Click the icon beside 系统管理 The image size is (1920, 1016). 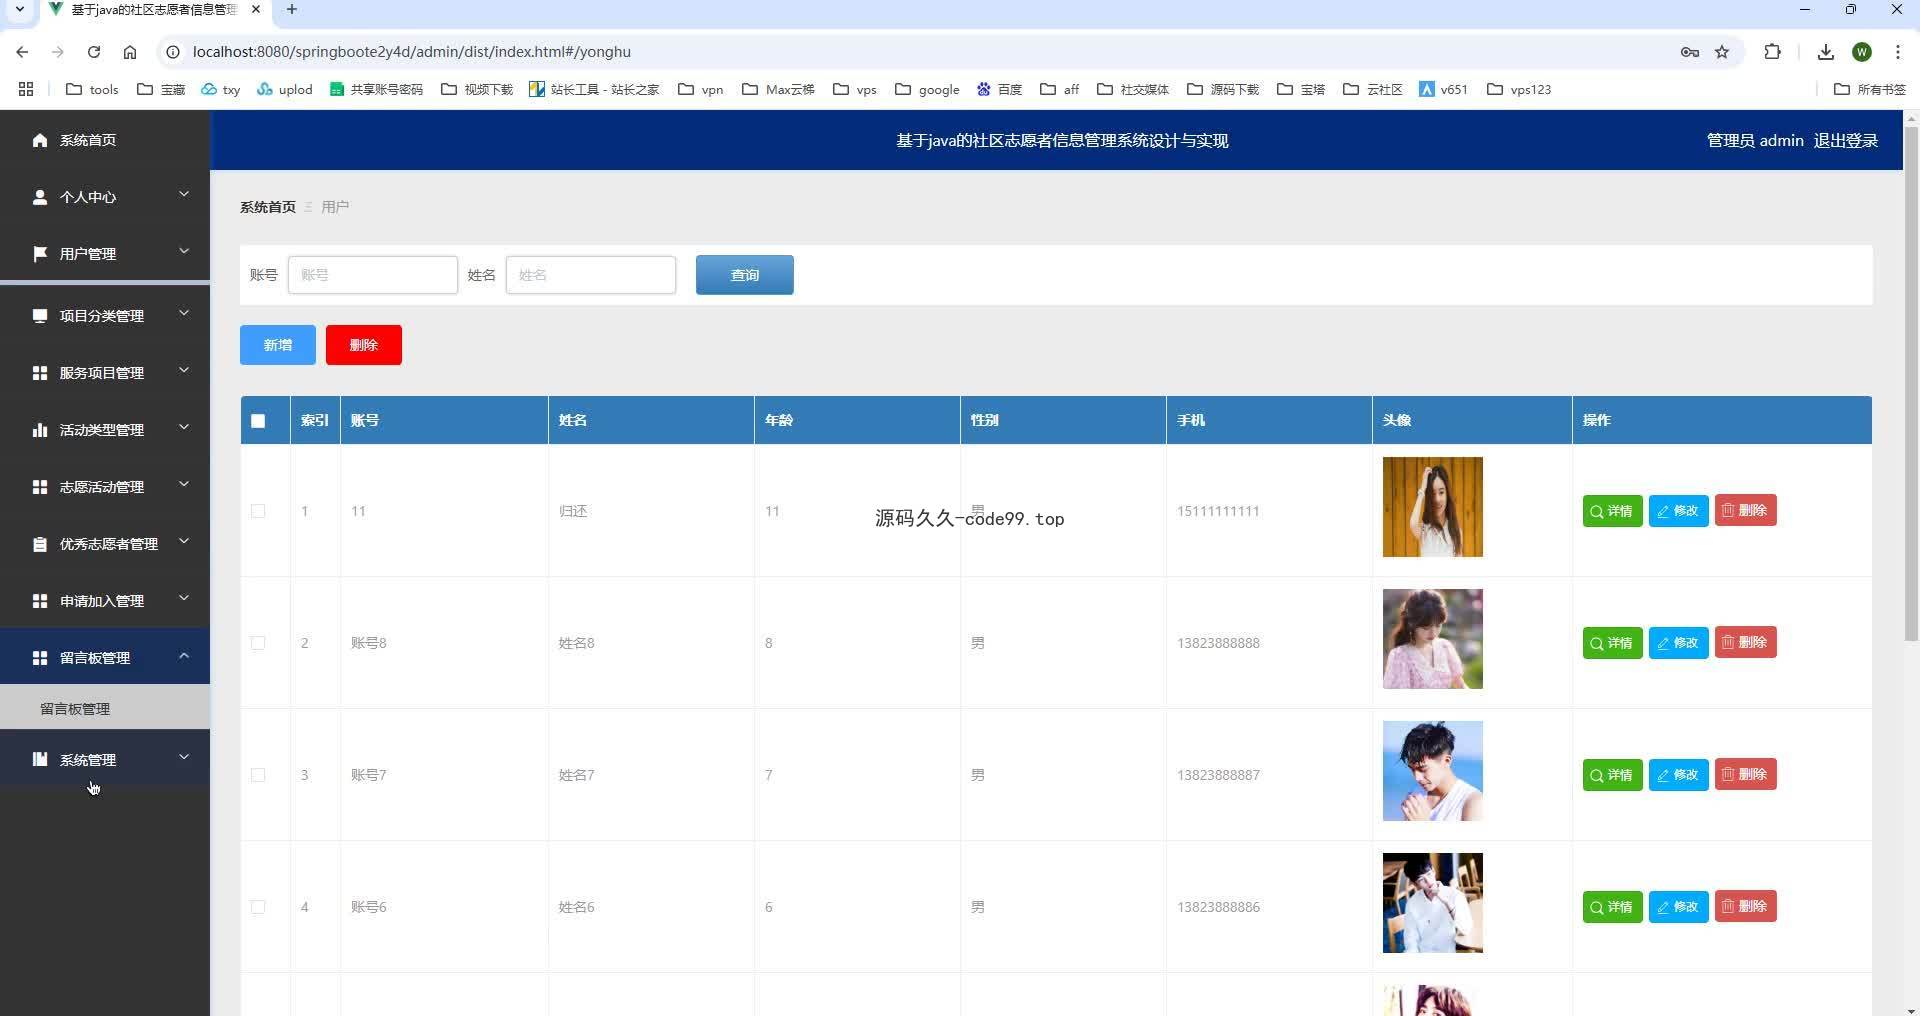click(40, 760)
